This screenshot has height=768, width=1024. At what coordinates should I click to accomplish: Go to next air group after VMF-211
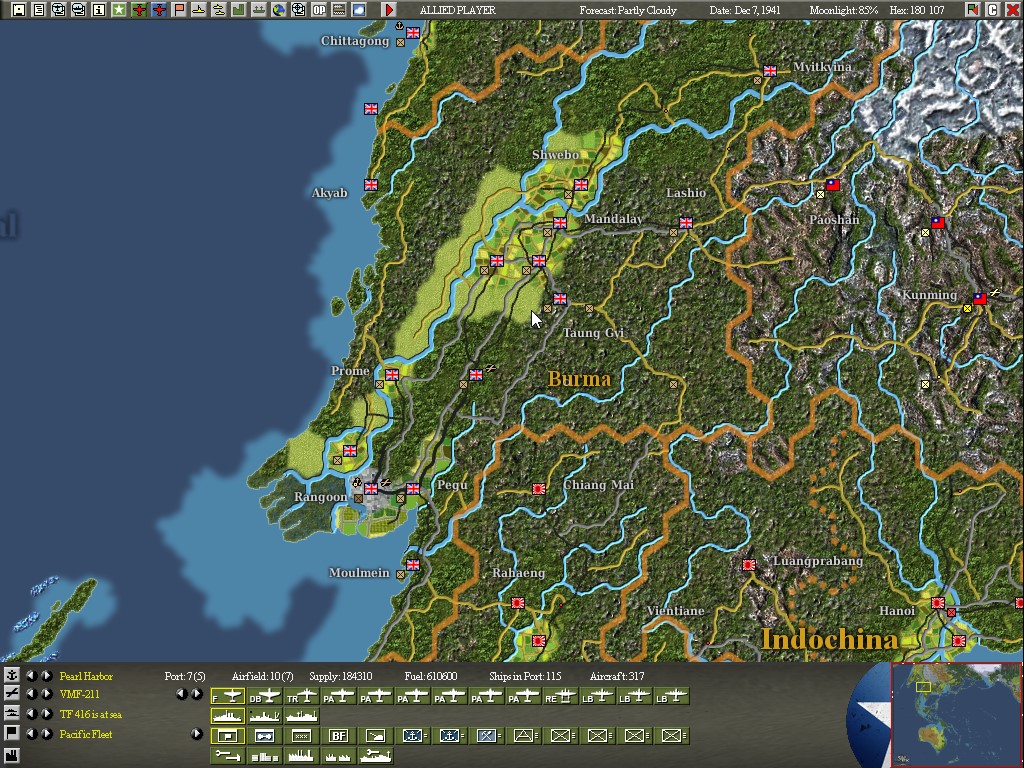[47, 694]
